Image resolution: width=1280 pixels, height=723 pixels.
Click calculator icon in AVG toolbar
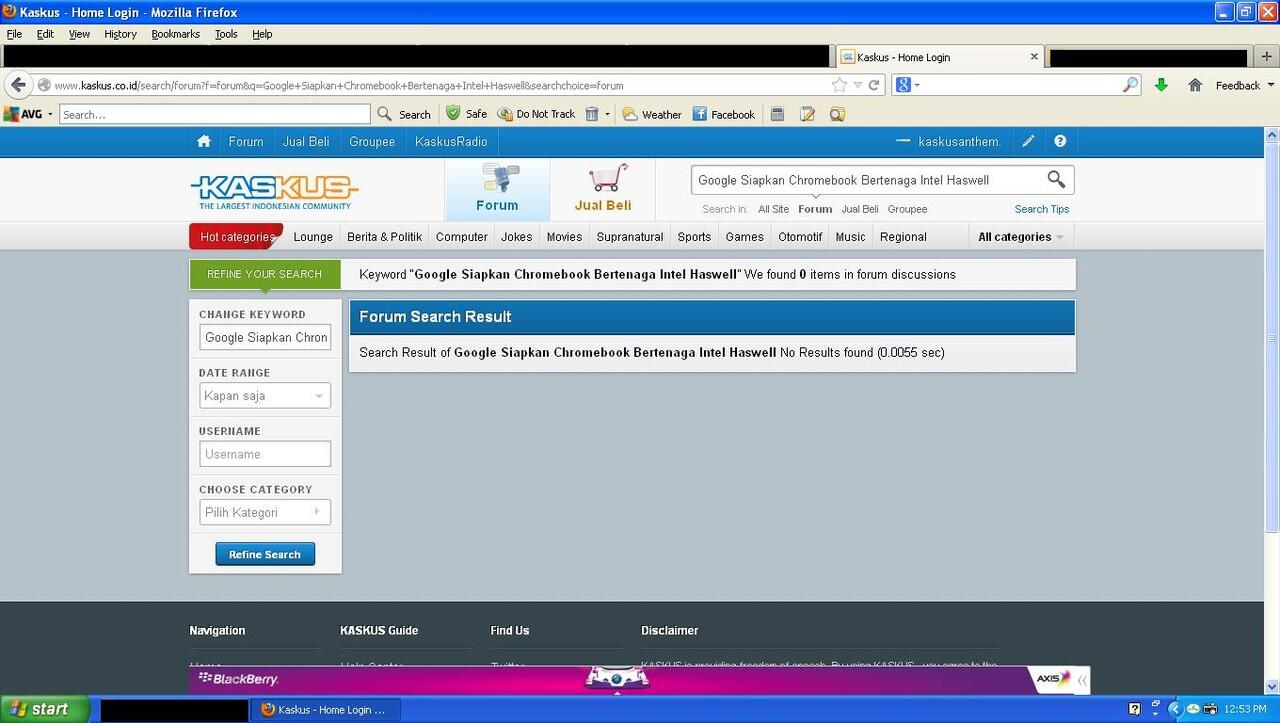777,114
